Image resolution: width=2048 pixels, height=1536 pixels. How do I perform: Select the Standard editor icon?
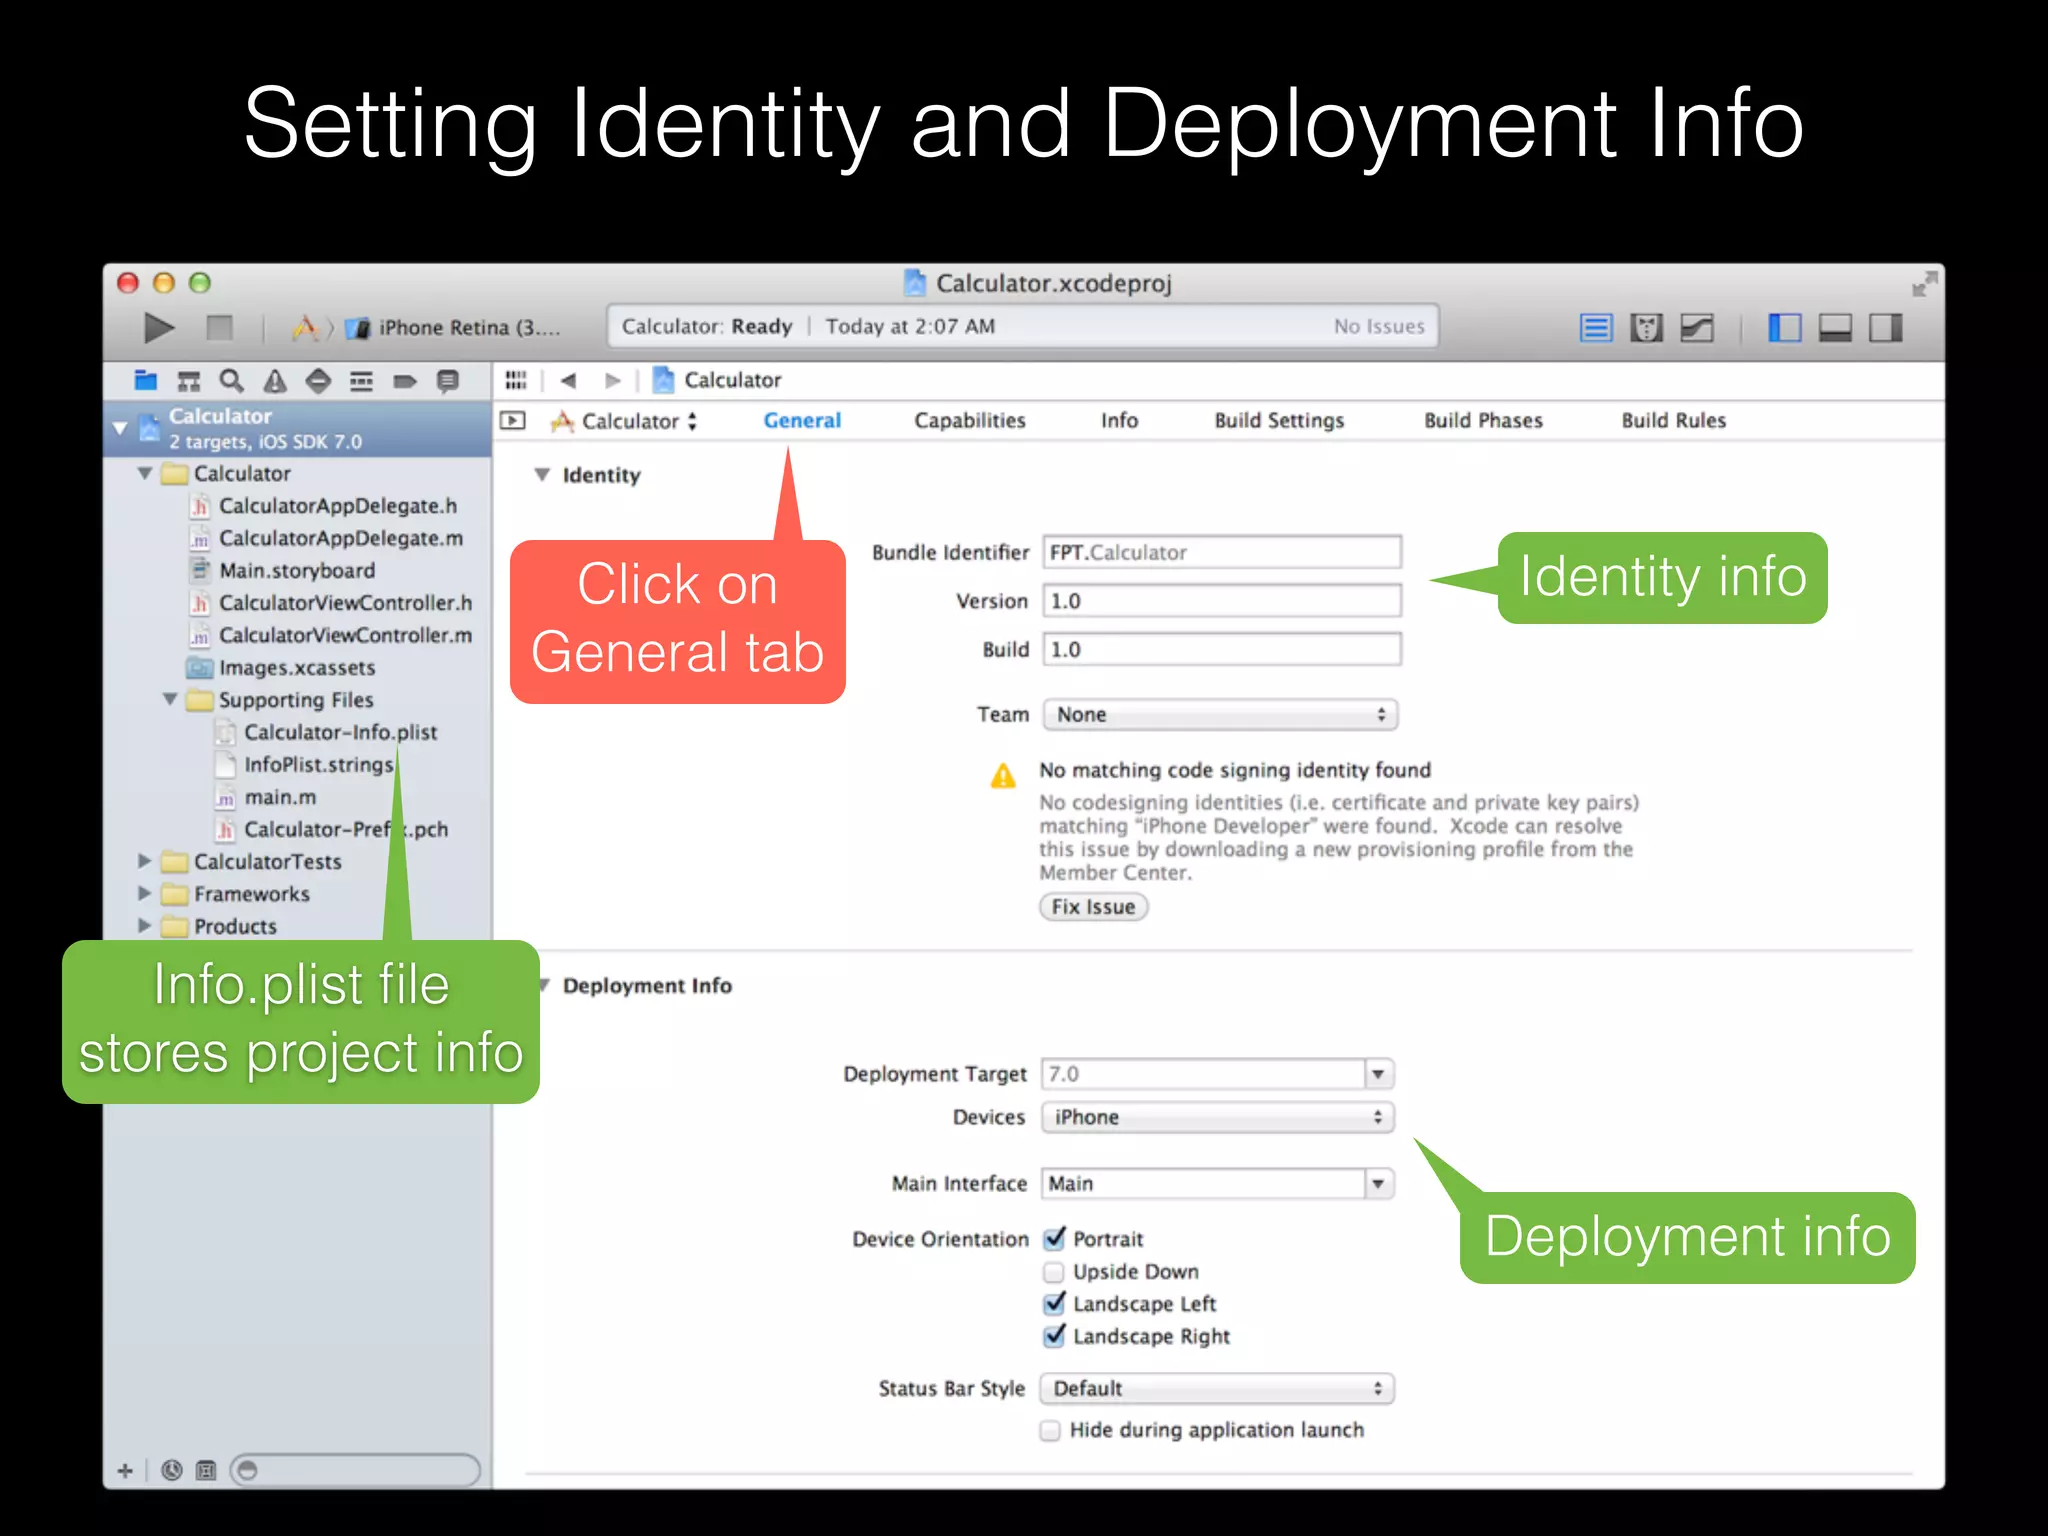pos(1596,328)
